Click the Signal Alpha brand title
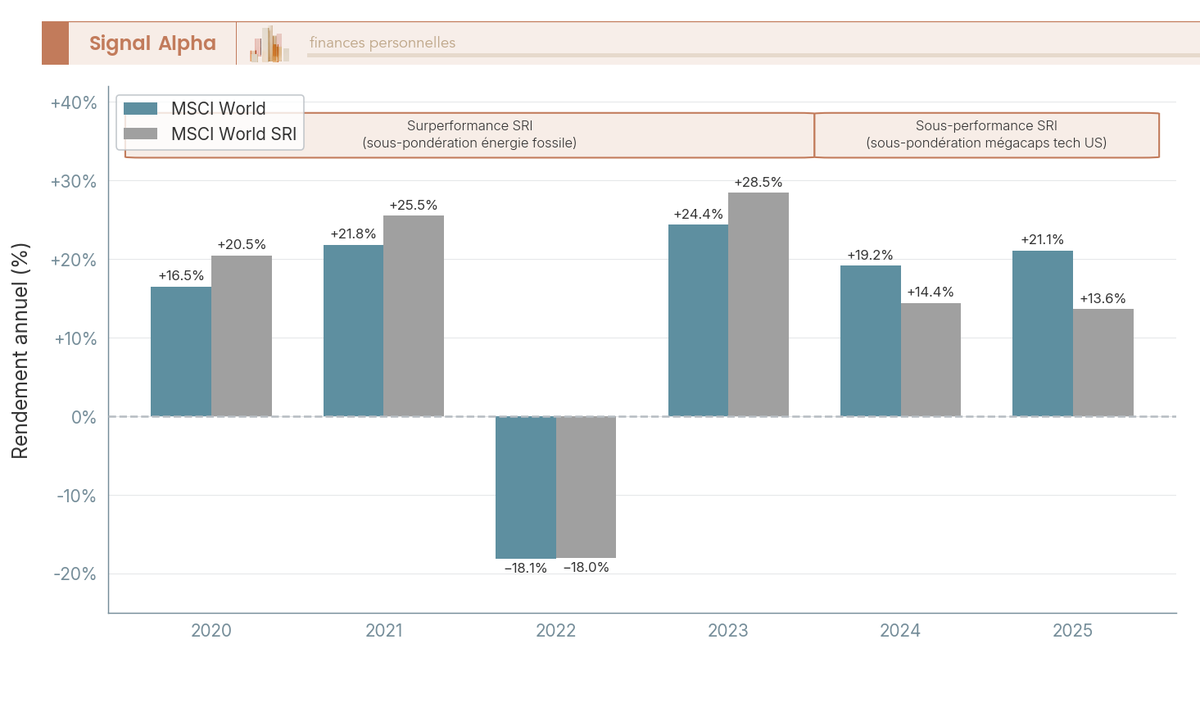 pos(152,43)
